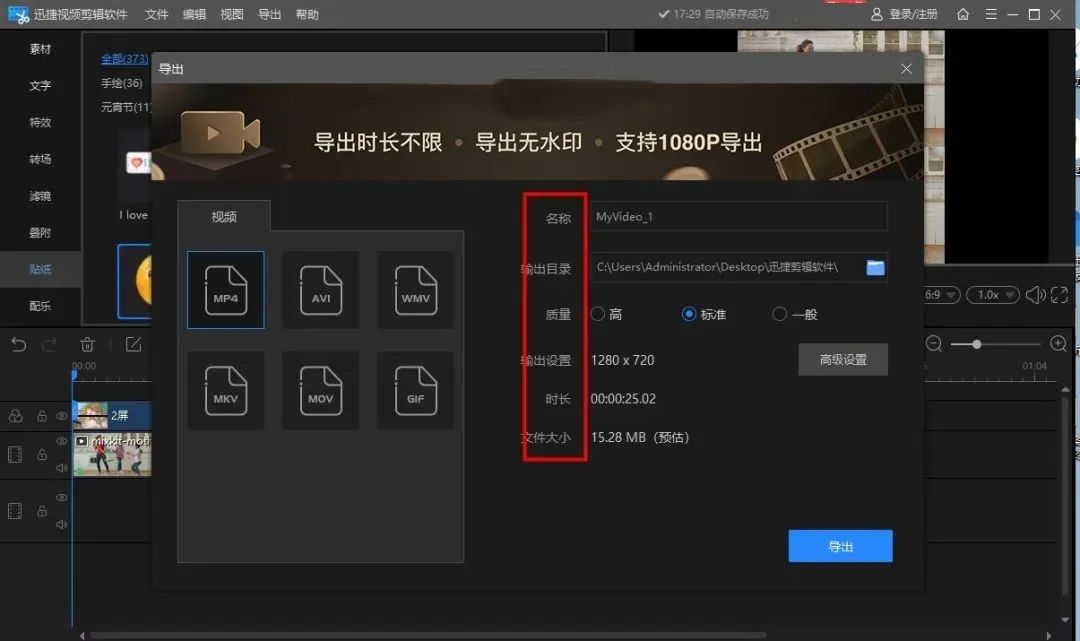The width and height of the screenshot is (1080, 641).
Task: Choose 高 quality for export
Action: tap(598, 313)
